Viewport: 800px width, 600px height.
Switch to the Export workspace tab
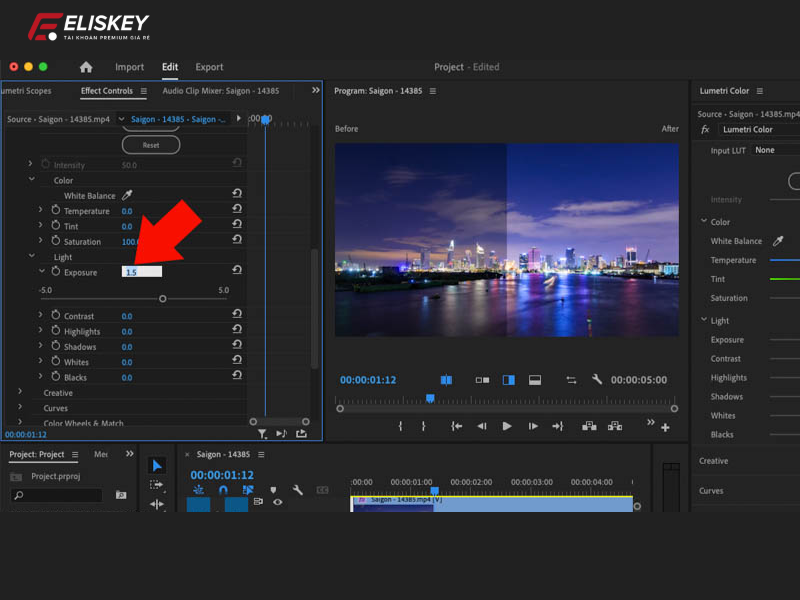pyautogui.click(x=209, y=67)
